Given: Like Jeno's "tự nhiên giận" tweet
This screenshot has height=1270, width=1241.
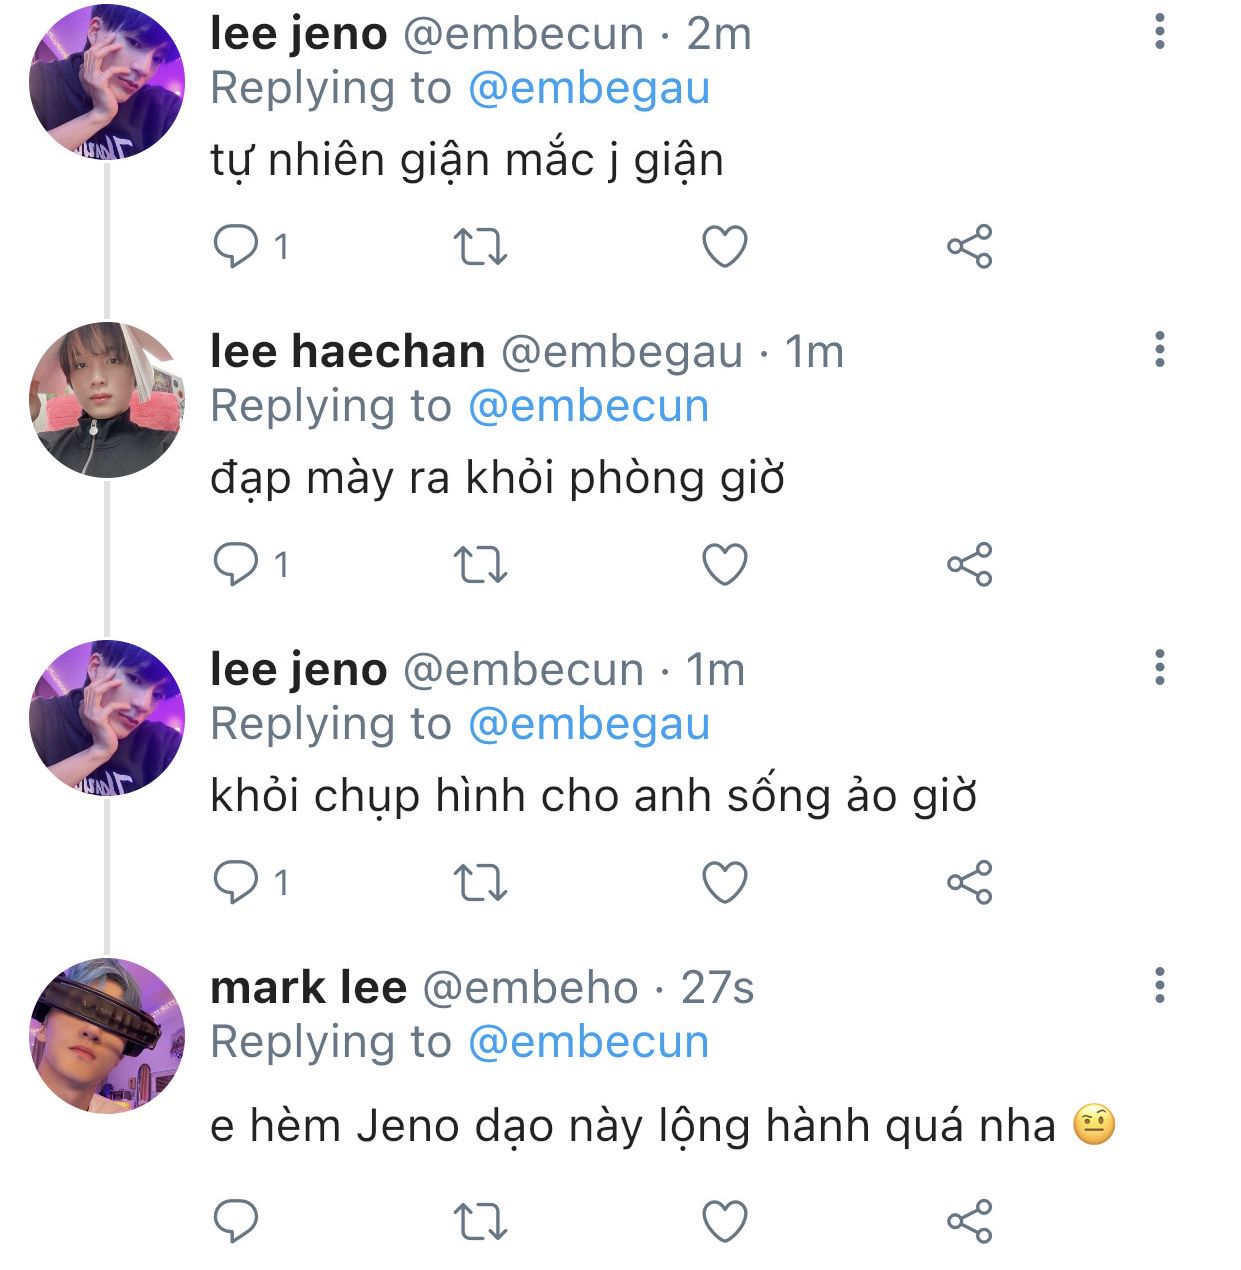Looking at the screenshot, I should (725, 247).
